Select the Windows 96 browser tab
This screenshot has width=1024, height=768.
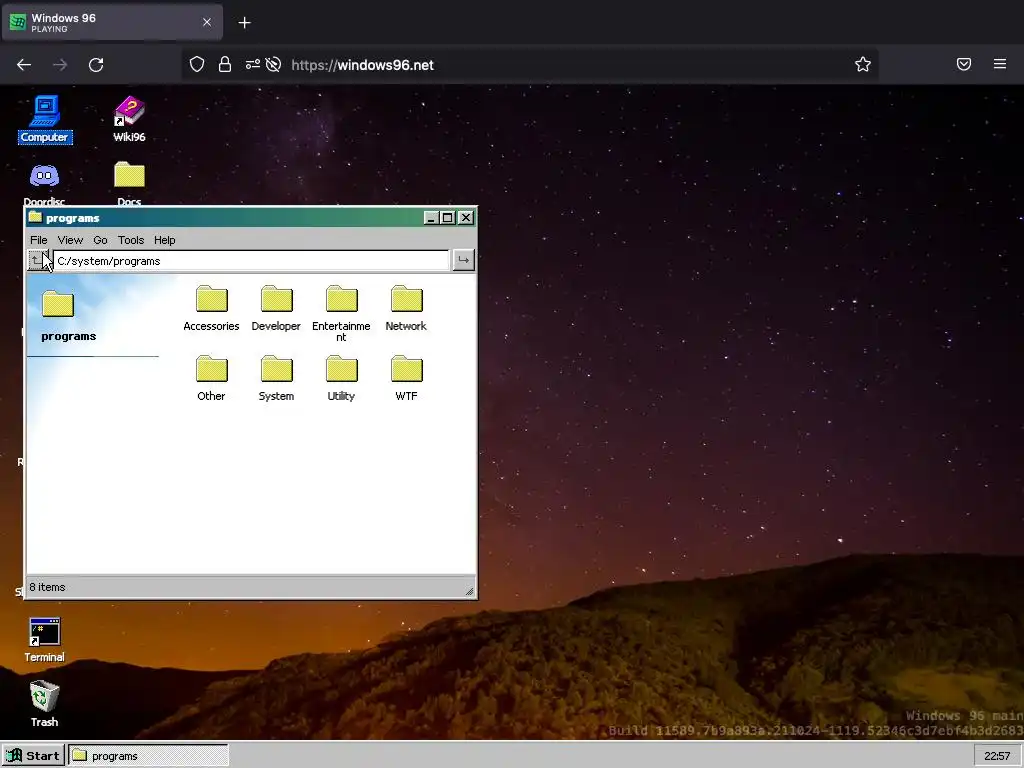(x=112, y=22)
